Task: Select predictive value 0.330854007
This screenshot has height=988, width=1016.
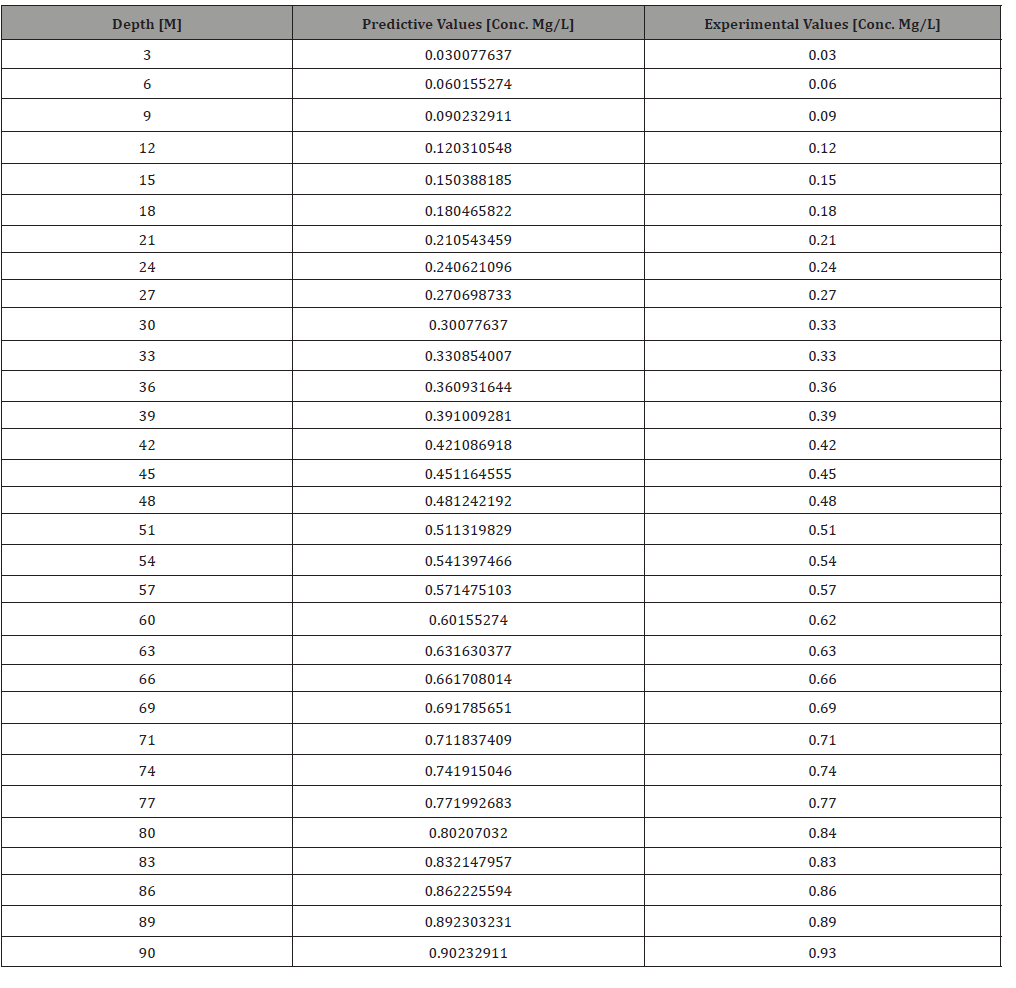Action: pyautogui.click(x=468, y=356)
